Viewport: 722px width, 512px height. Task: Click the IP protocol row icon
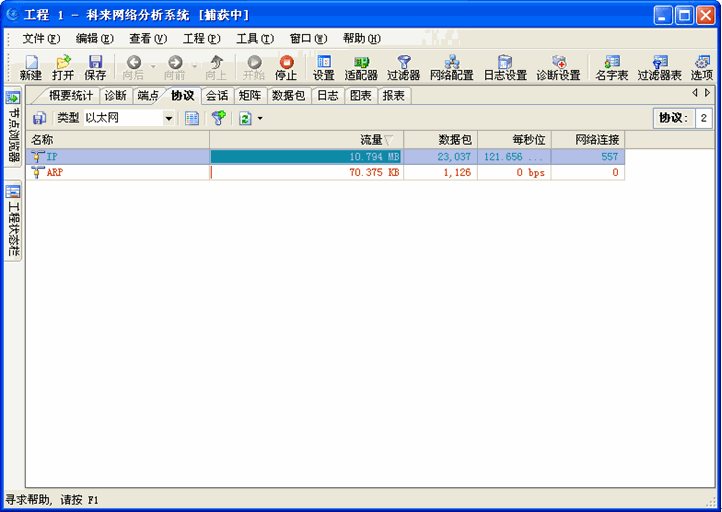(38, 157)
